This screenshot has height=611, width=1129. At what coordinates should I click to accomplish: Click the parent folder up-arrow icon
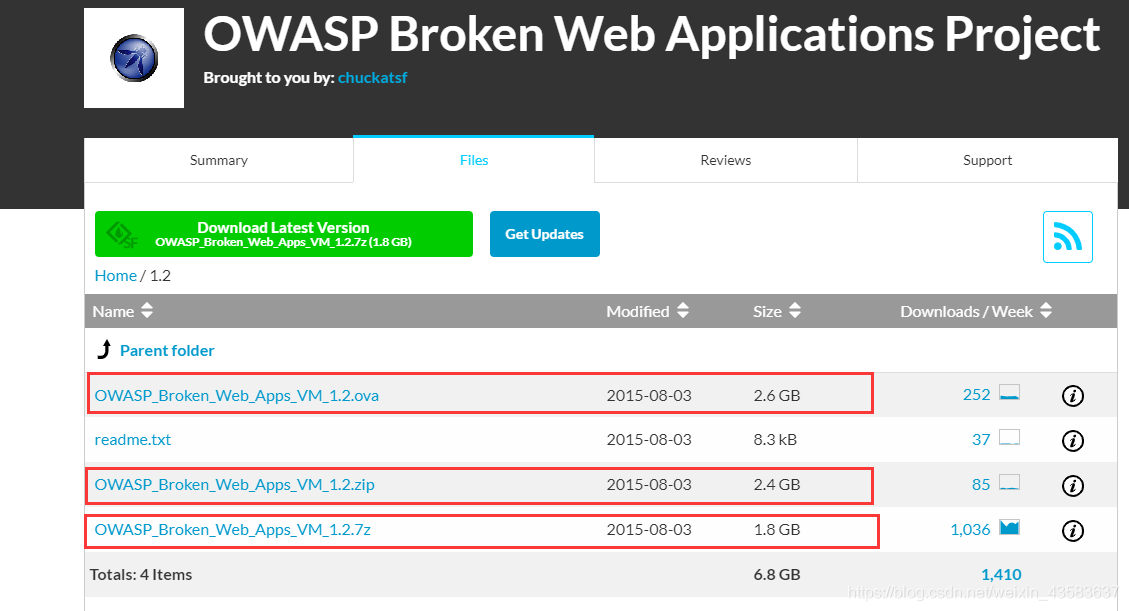coord(104,349)
